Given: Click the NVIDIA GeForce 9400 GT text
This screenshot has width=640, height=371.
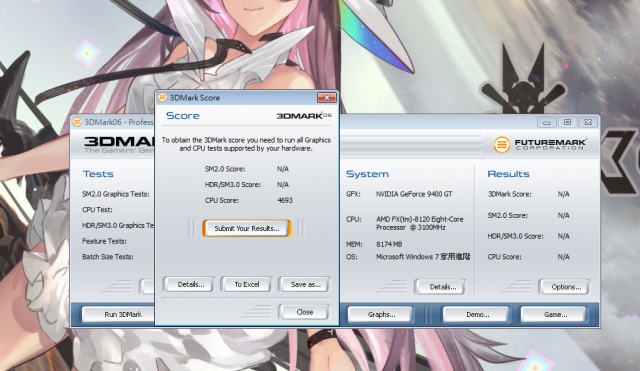Looking at the screenshot, I should coord(414,194).
